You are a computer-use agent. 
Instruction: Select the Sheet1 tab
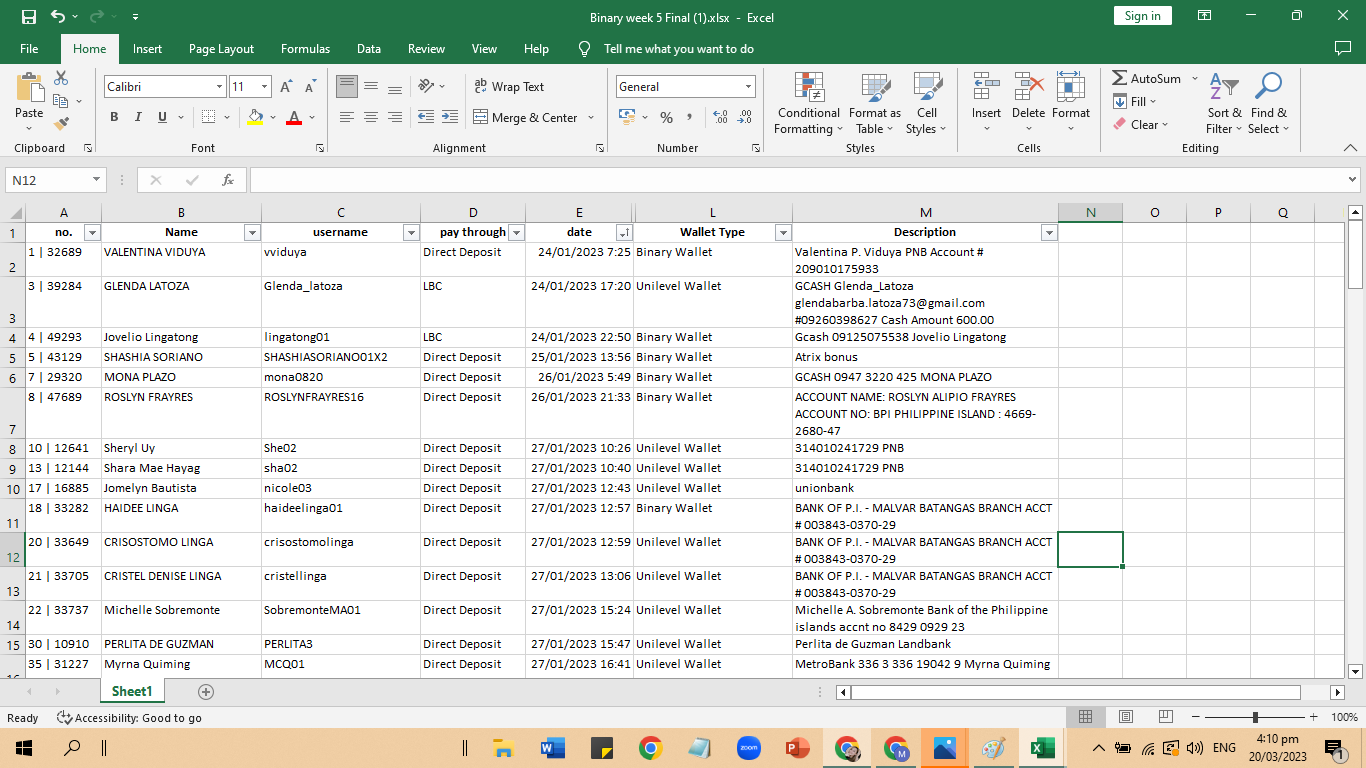point(132,691)
